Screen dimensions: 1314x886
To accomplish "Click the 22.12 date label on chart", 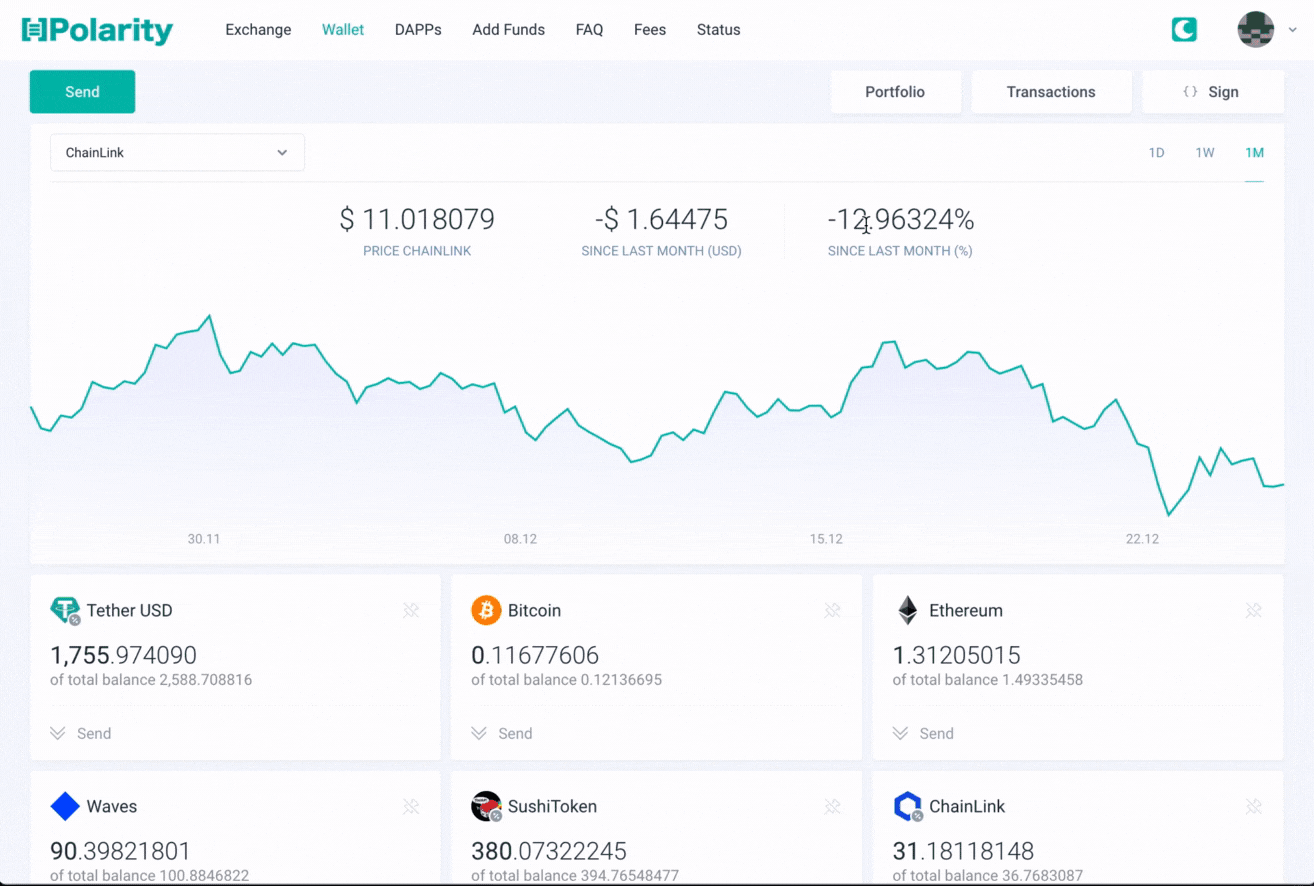I will (1142, 539).
